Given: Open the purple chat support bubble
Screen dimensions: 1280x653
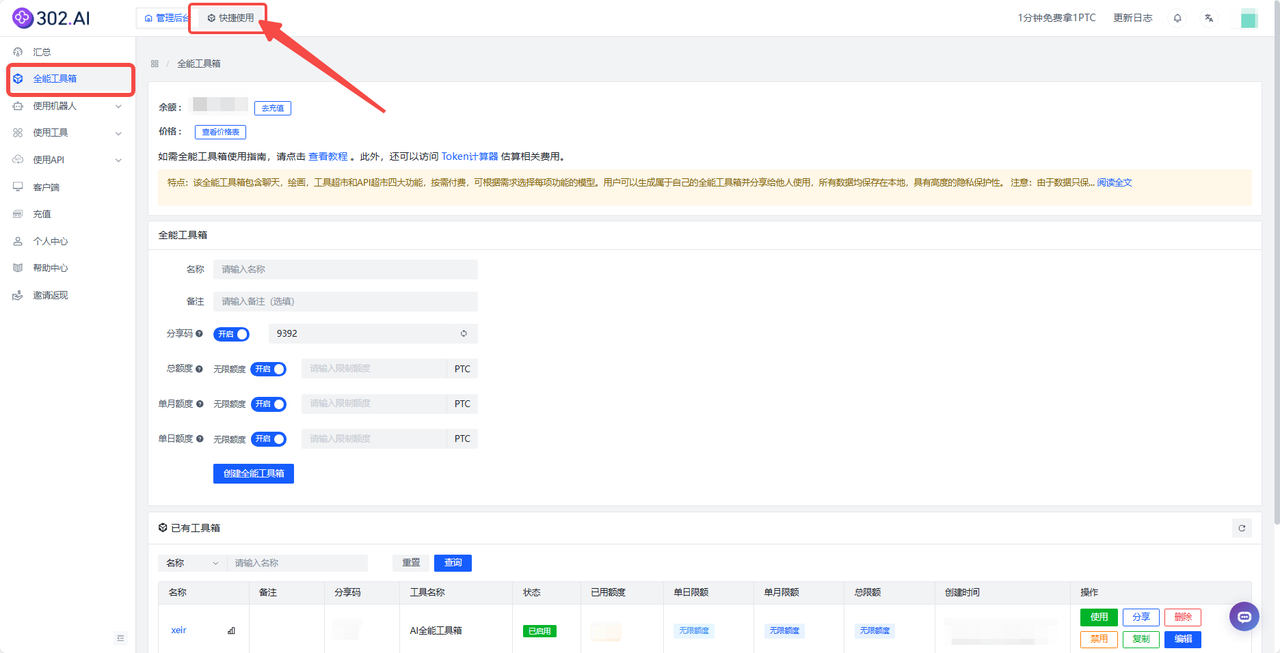Looking at the screenshot, I should pyautogui.click(x=1244, y=617).
